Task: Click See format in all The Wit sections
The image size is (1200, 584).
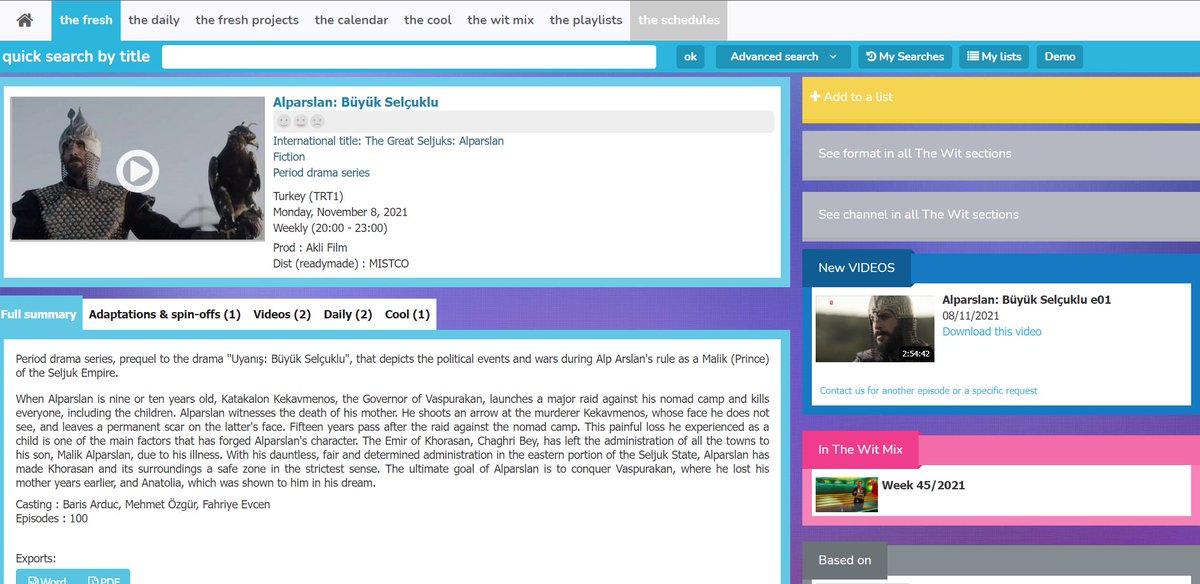Action: pos(1001,154)
